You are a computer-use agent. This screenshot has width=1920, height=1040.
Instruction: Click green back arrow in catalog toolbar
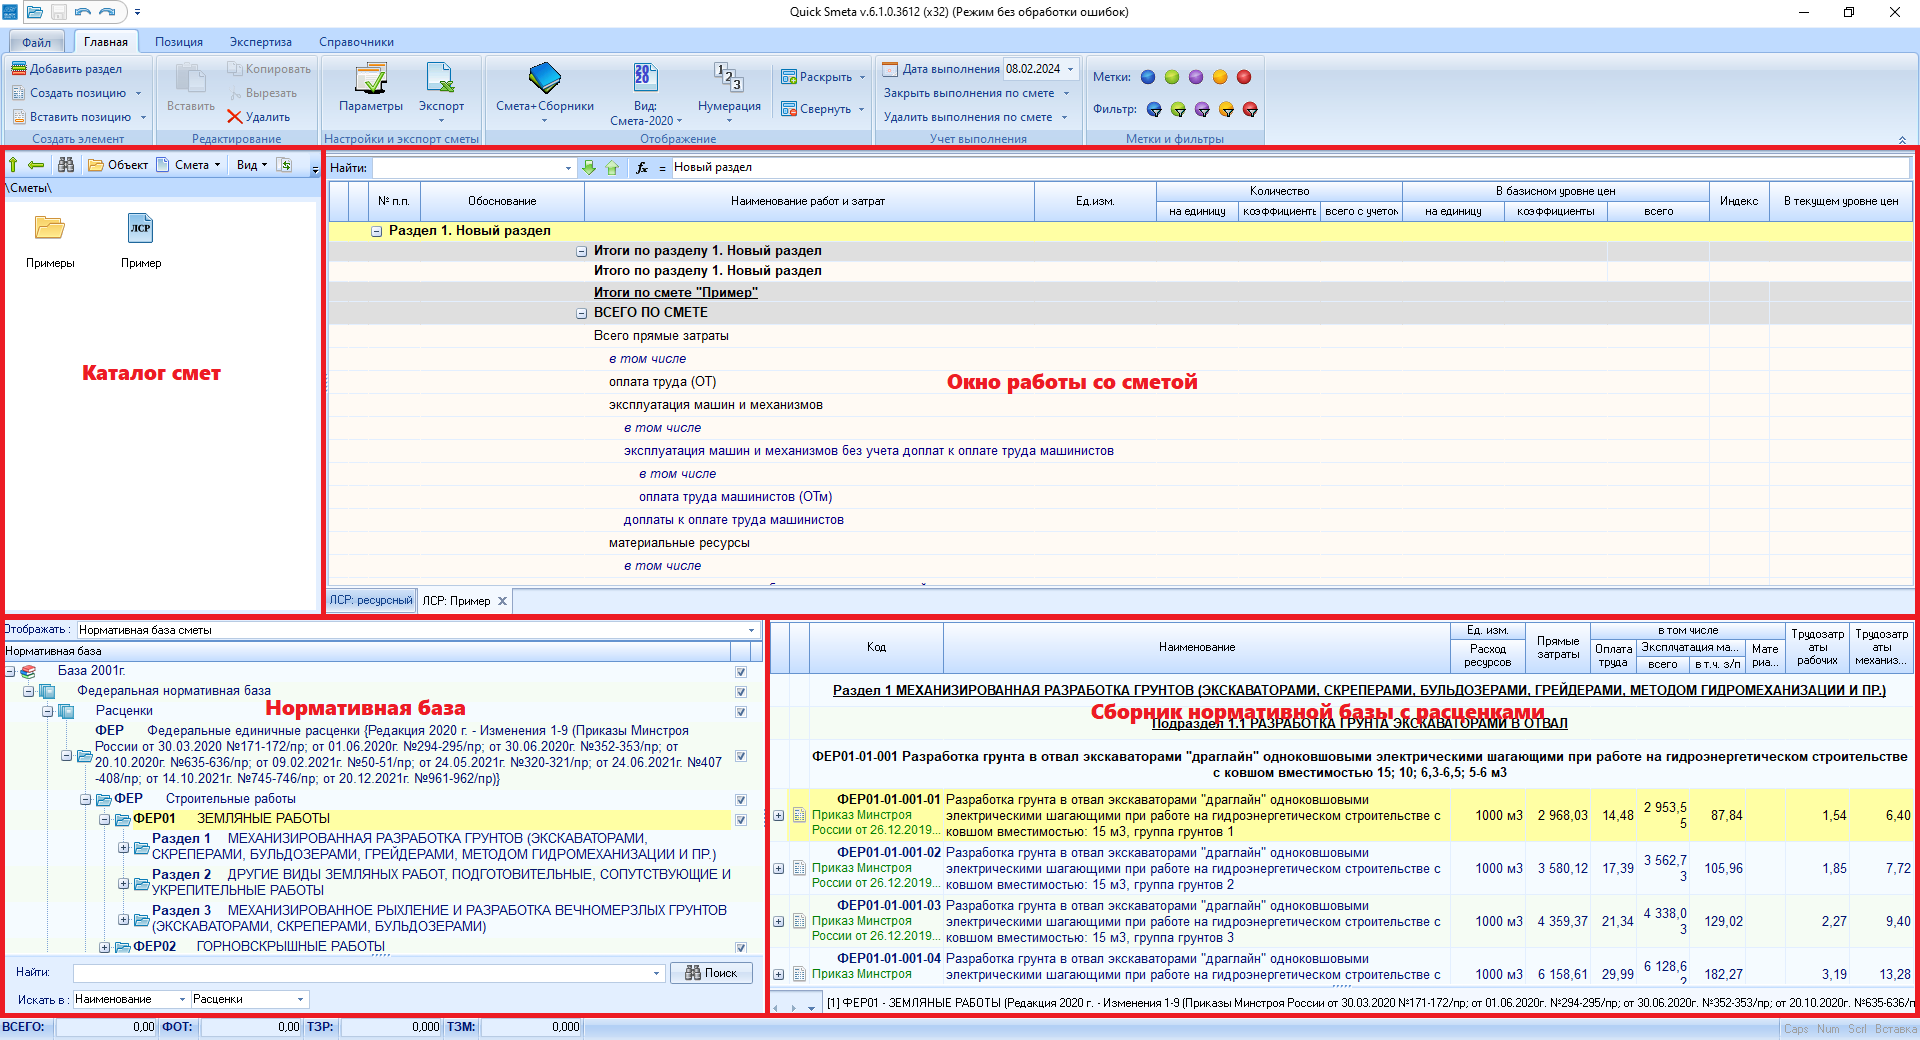pyautogui.click(x=36, y=165)
